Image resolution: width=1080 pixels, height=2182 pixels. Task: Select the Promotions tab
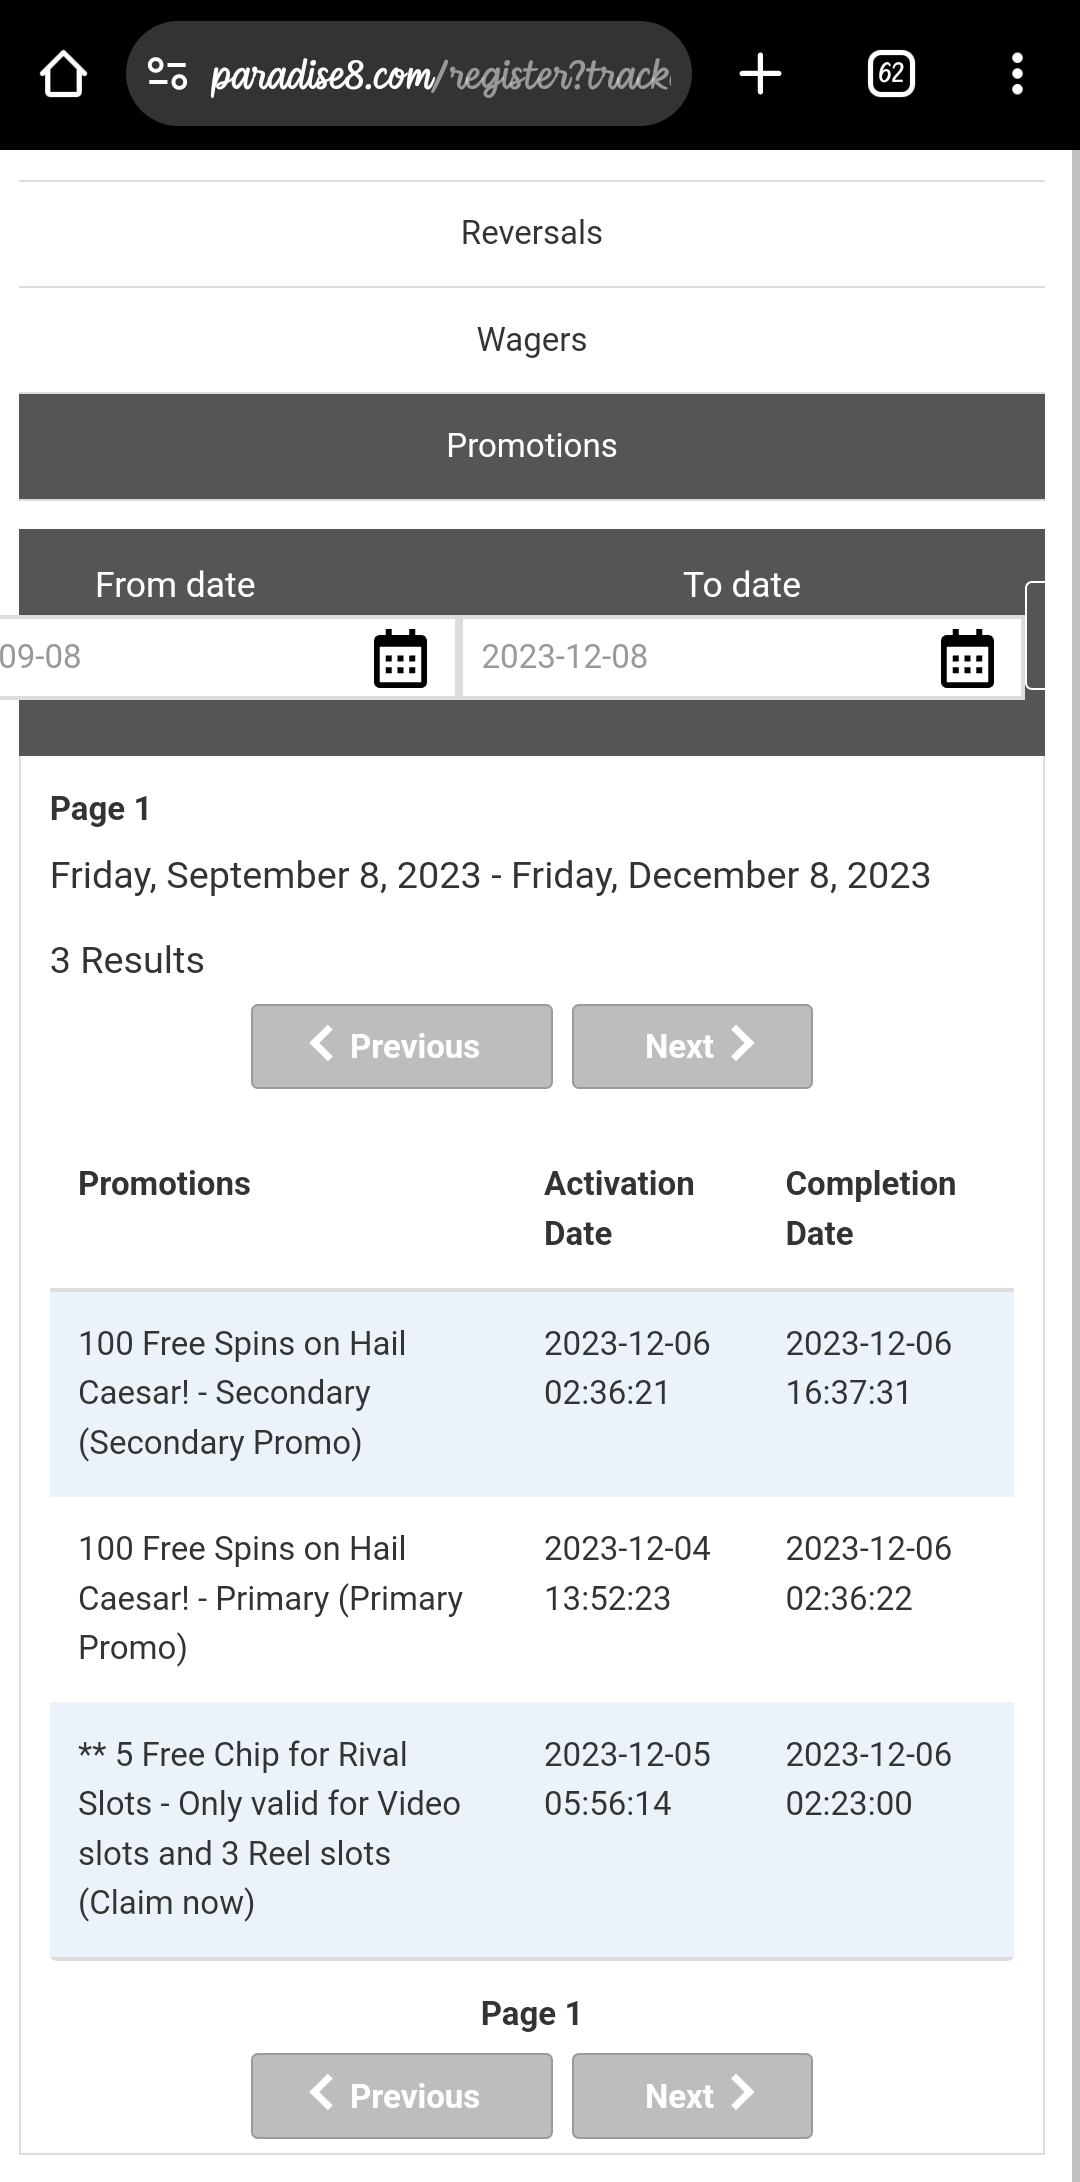point(531,446)
